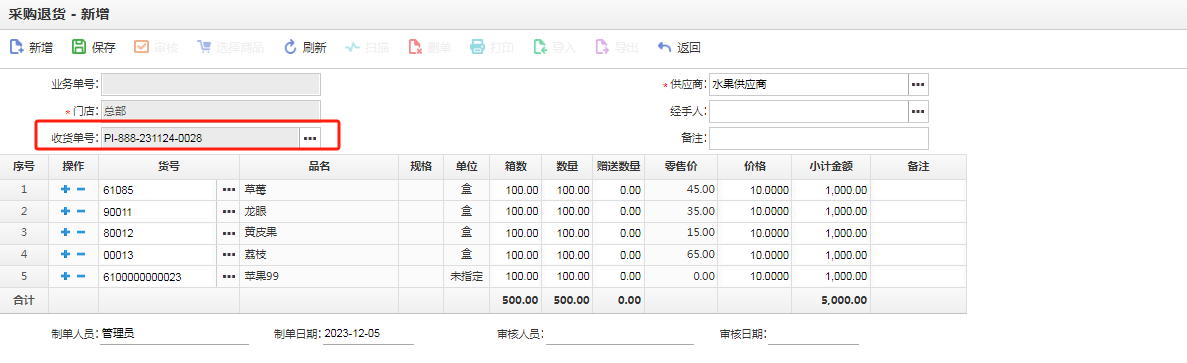The height and width of the screenshot is (363, 1187).
Task: Click the 新增 (new) toolbar icon
Action: click(x=17, y=47)
